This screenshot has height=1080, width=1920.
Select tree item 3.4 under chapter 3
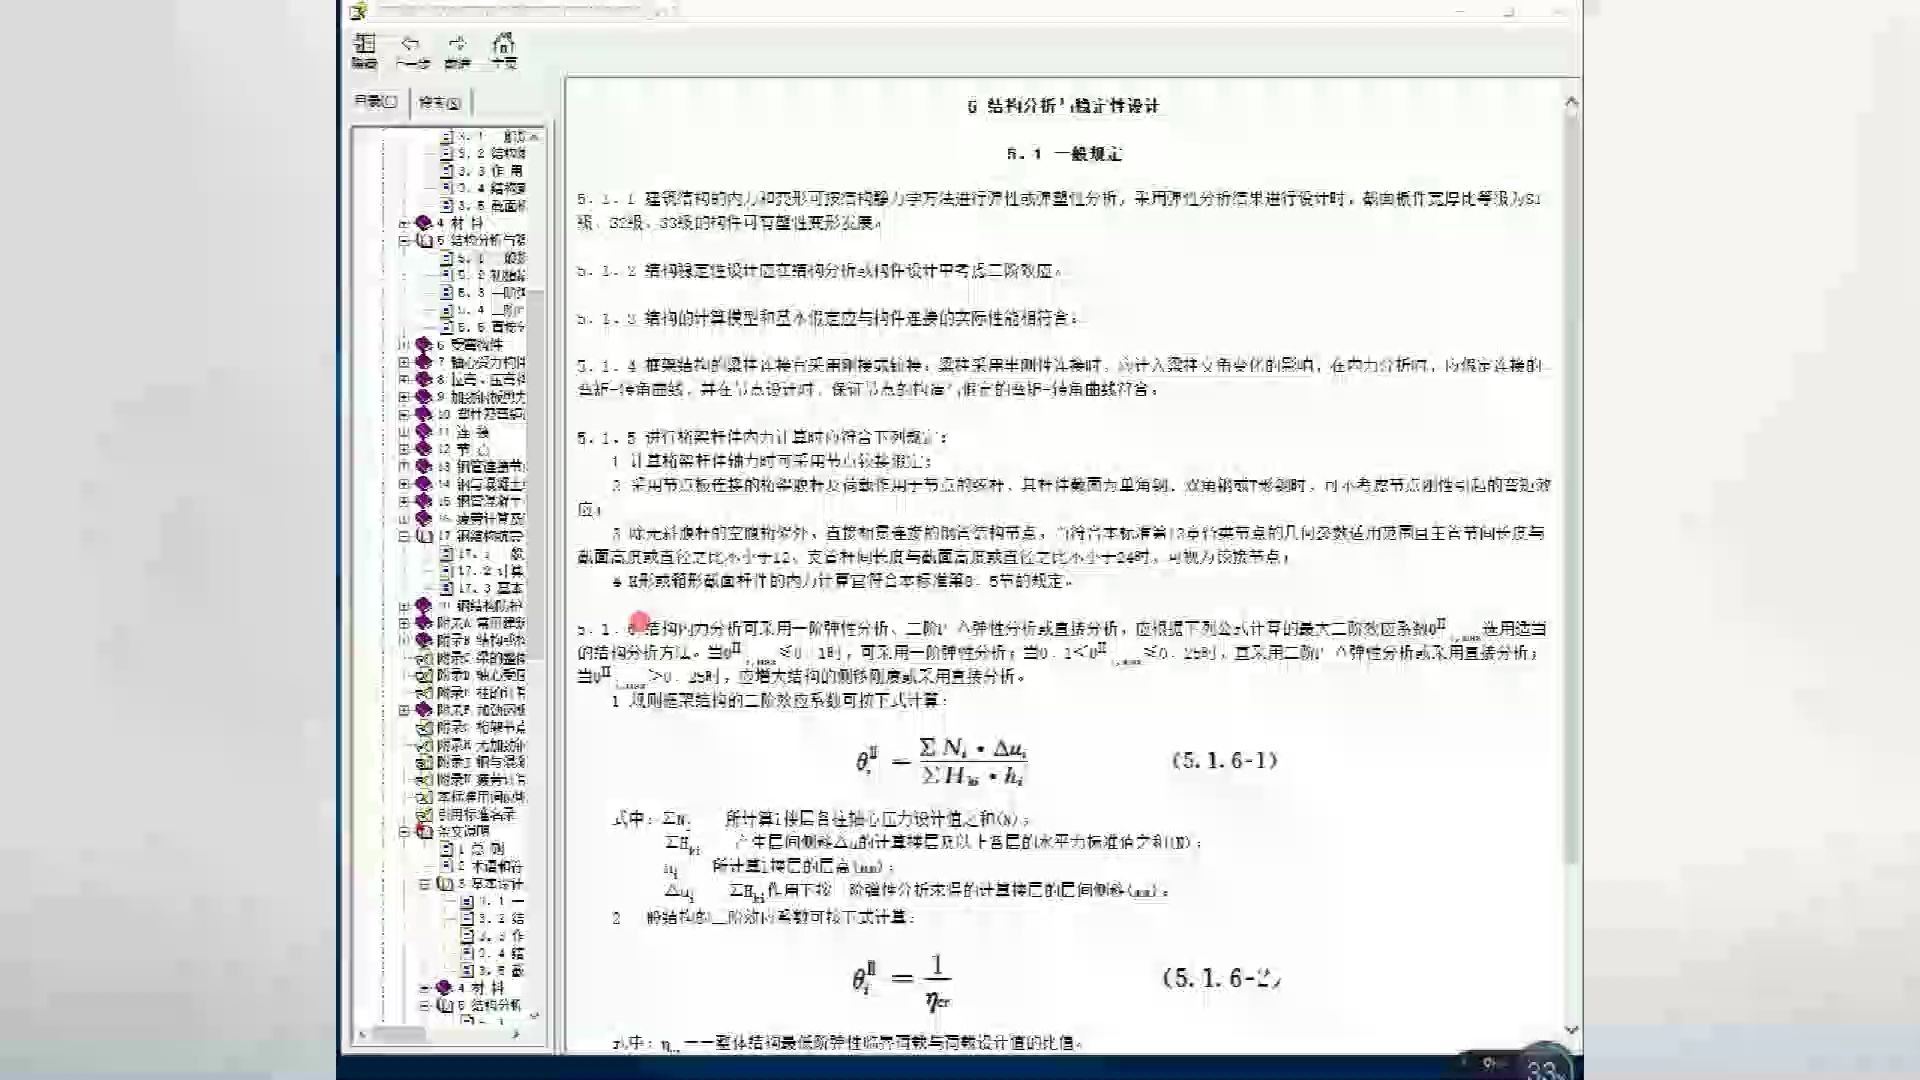tap(491, 188)
